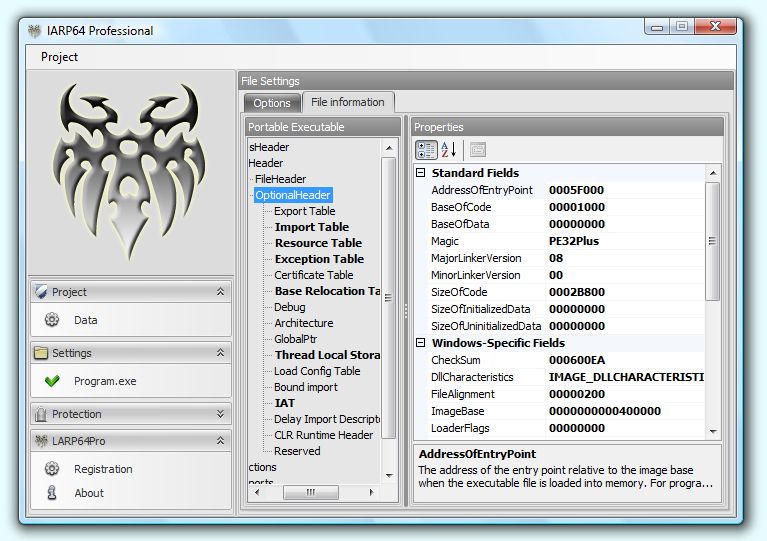The image size is (767, 541).
Task: Click the Project panel header icon
Action: point(41,292)
